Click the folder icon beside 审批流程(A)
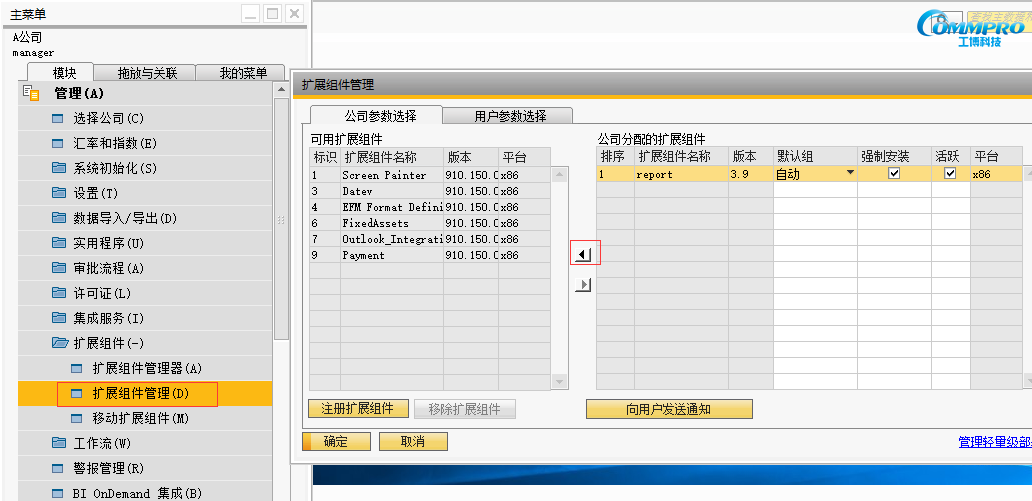Image resolution: width=1032 pixels, height=501 pixels. (x=59, y=268)
